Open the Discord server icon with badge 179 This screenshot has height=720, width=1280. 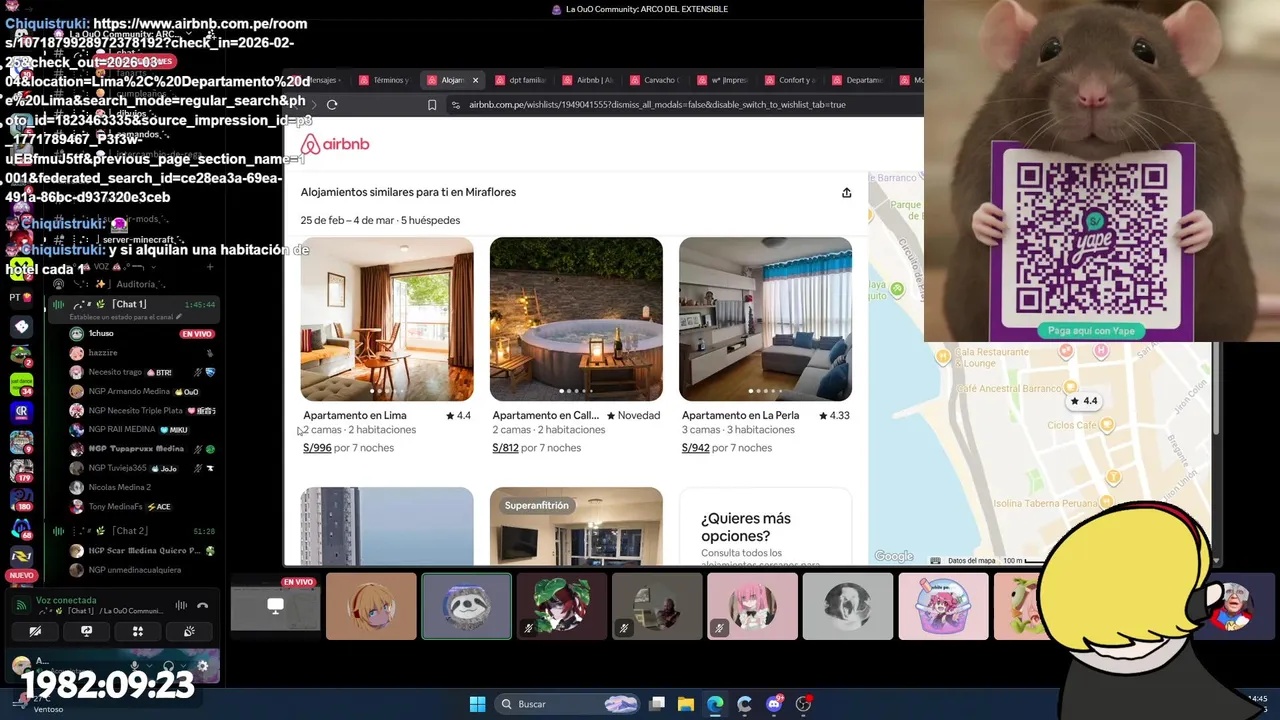[22, 470]
